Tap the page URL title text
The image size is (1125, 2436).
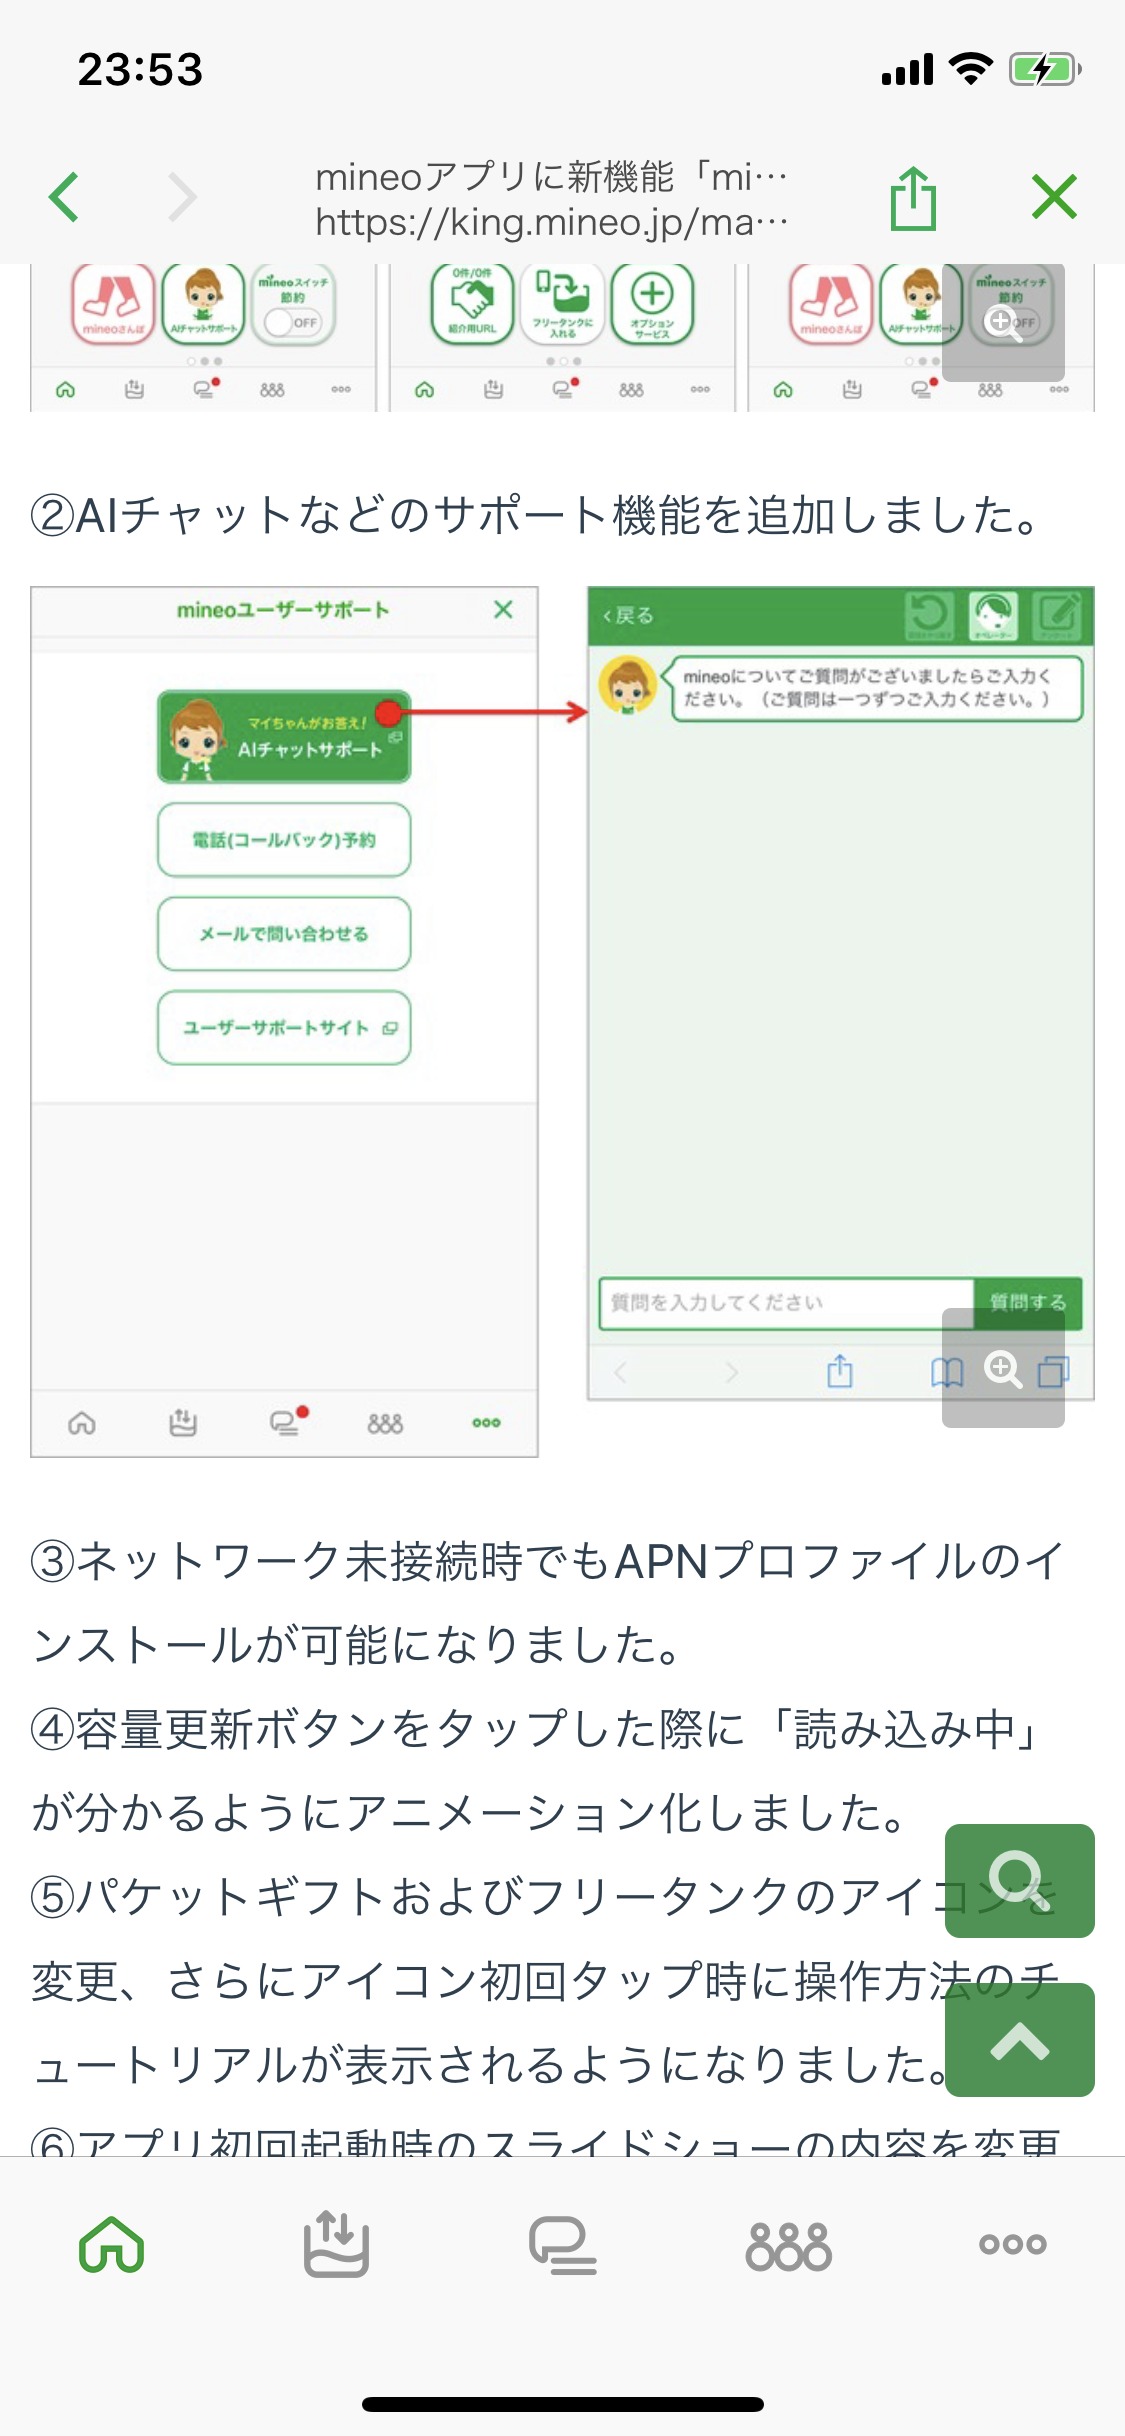(x=552, y=199)
